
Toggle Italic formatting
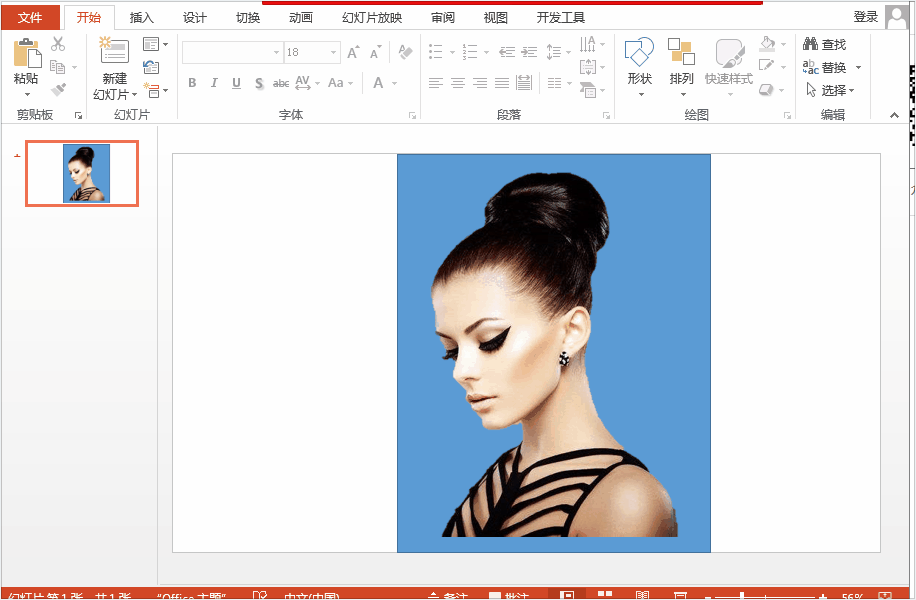pos(214,83)
